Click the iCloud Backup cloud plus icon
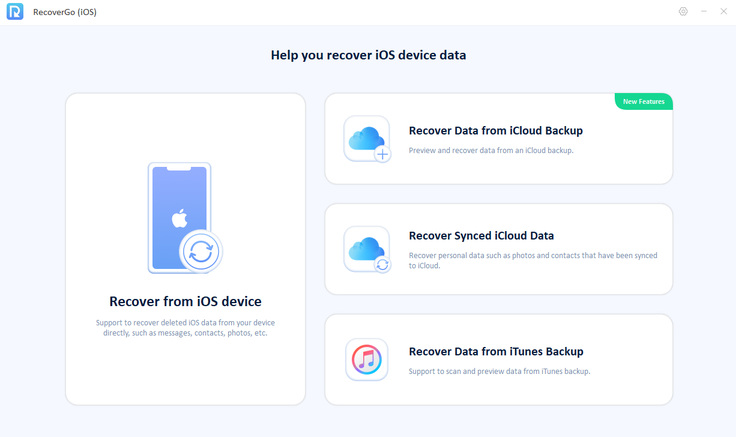The height and width of the screenshot is (437, 736). click(367, 139)
